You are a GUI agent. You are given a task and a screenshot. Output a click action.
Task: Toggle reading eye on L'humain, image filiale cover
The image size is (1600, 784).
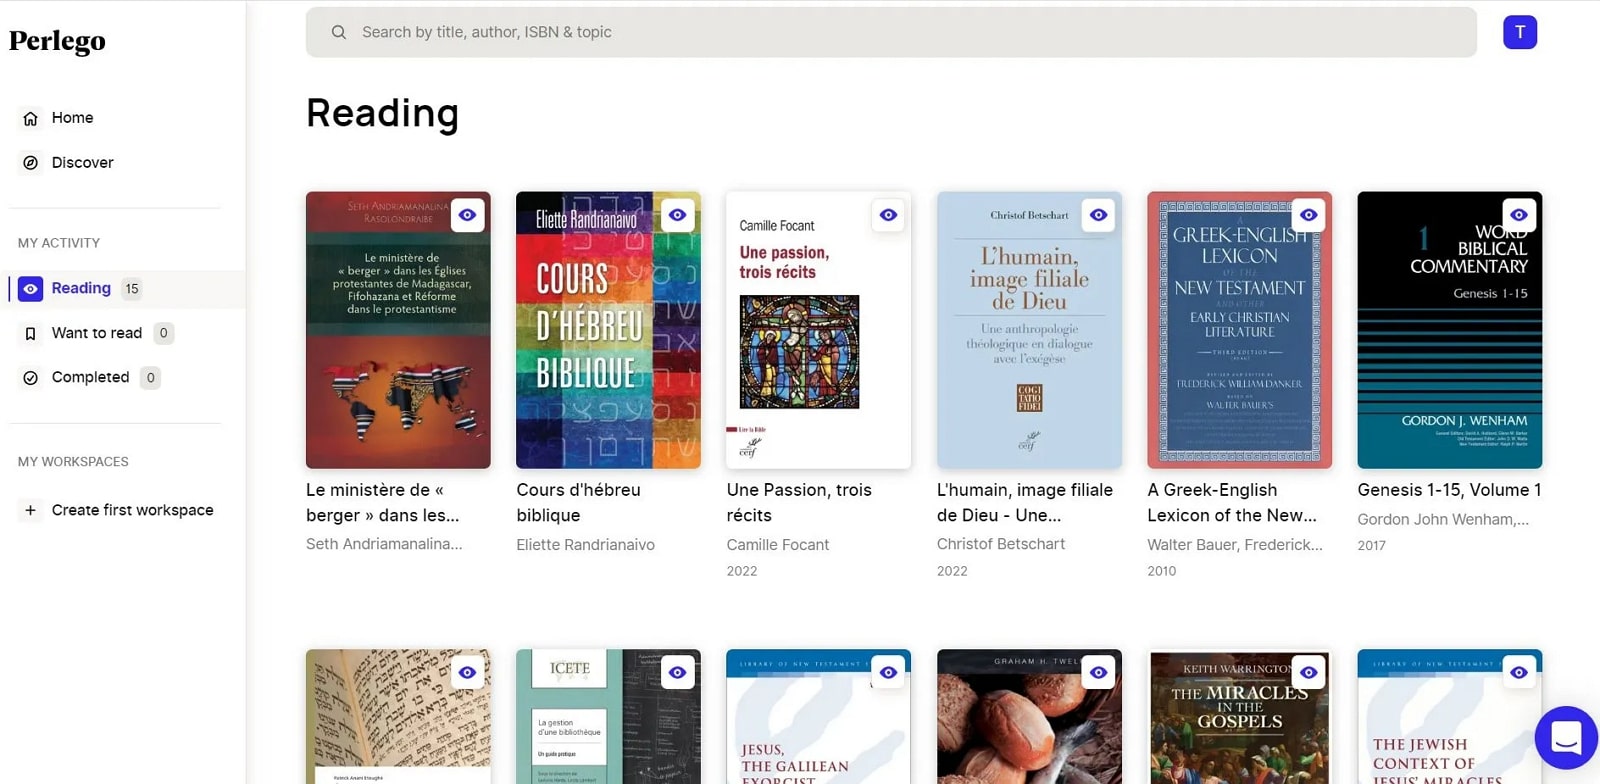point(1098,215)
